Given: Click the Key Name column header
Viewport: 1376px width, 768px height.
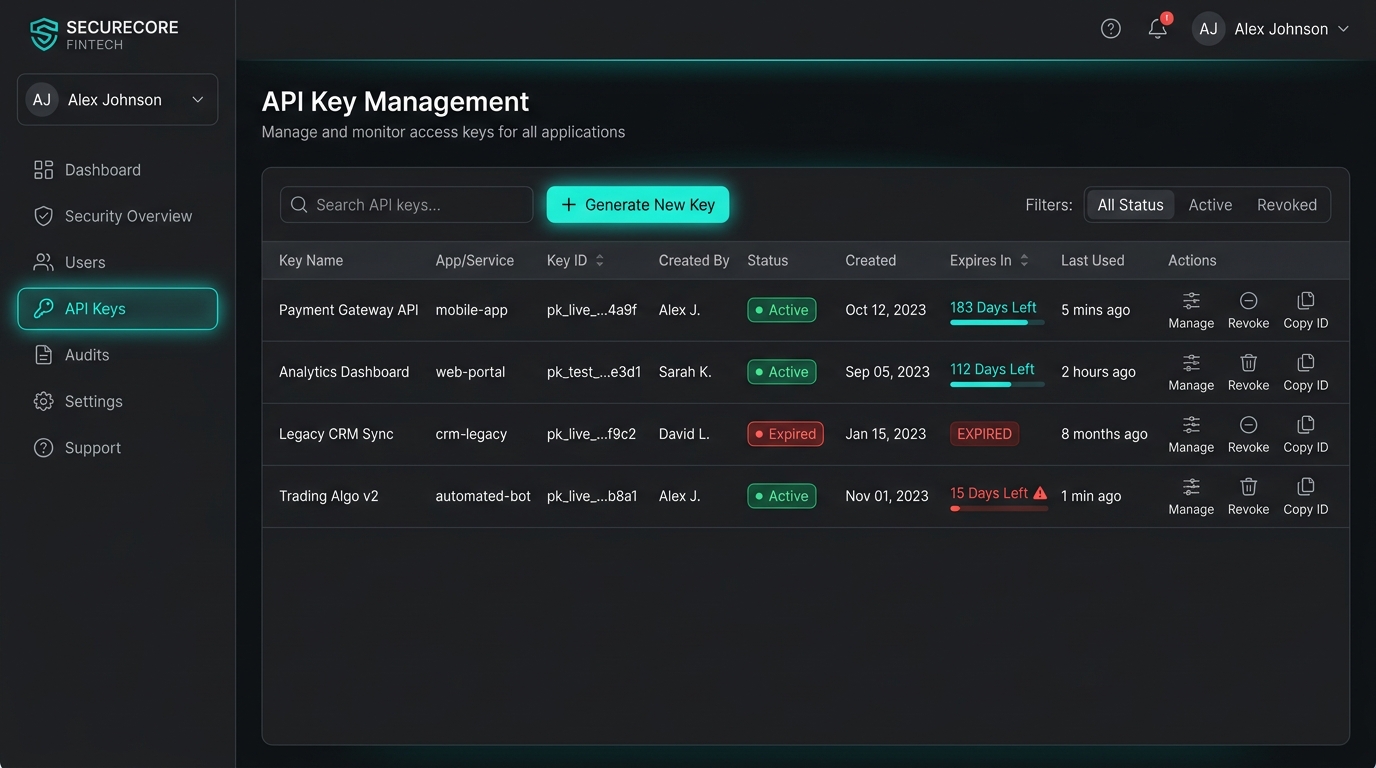Looking at the screenshot, I should [311, 260].
